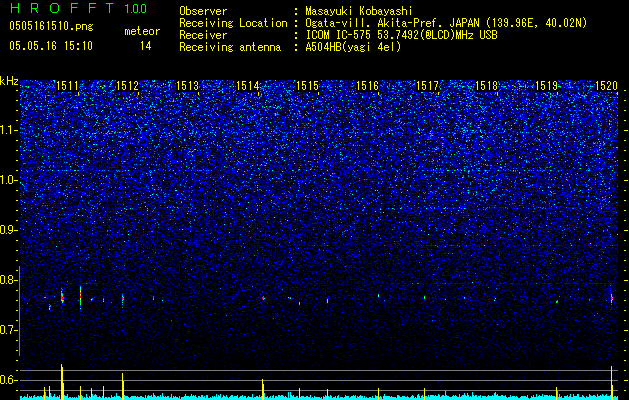
Task: Click the 1.0 kHz axis label
Action: tap(9, 180)
